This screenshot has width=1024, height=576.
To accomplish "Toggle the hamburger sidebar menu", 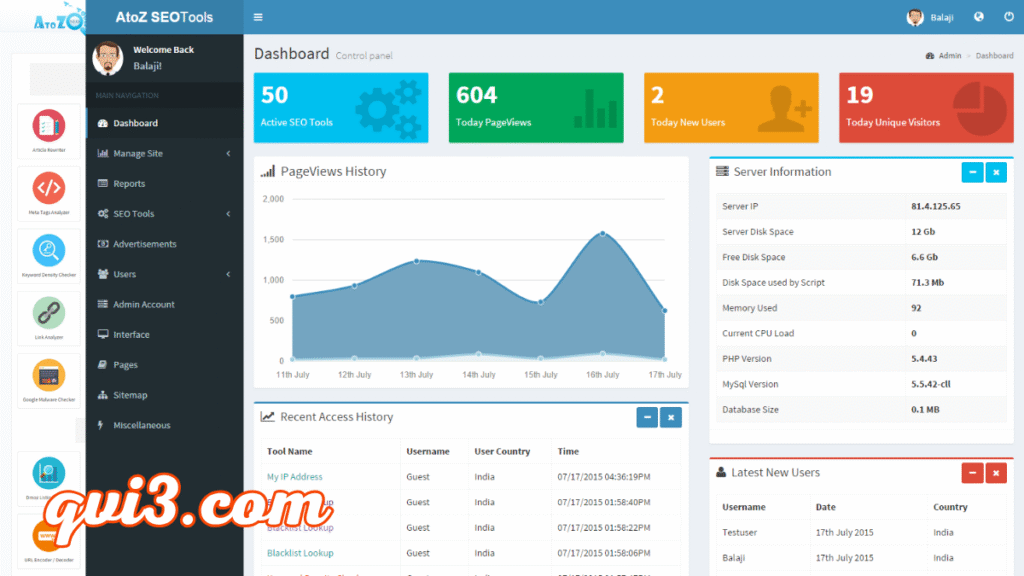I will tap(258, 17).
